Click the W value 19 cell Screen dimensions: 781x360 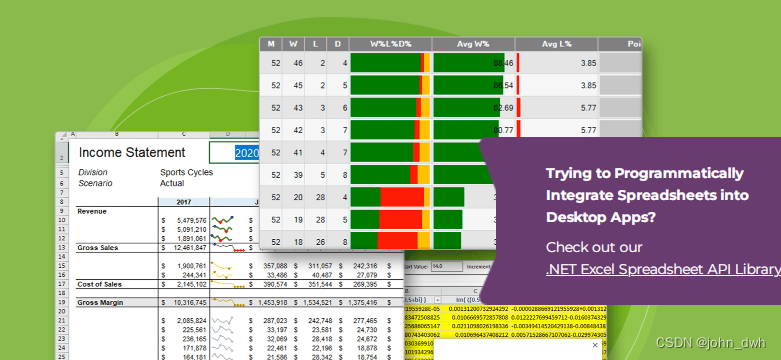pyautogui.click(x=293, y=220)
